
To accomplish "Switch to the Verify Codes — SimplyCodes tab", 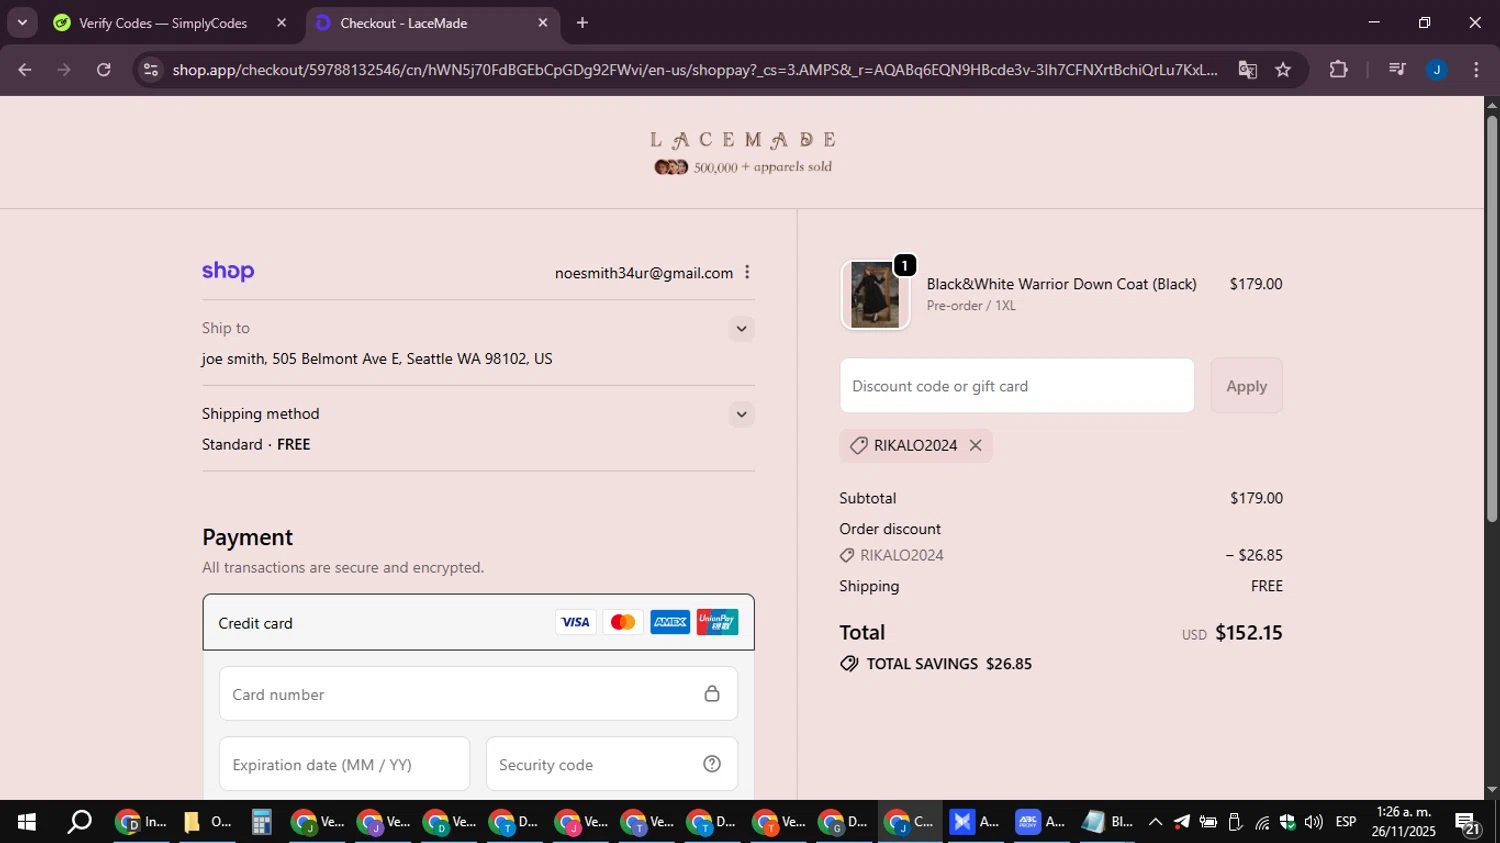I will [163, 23].
